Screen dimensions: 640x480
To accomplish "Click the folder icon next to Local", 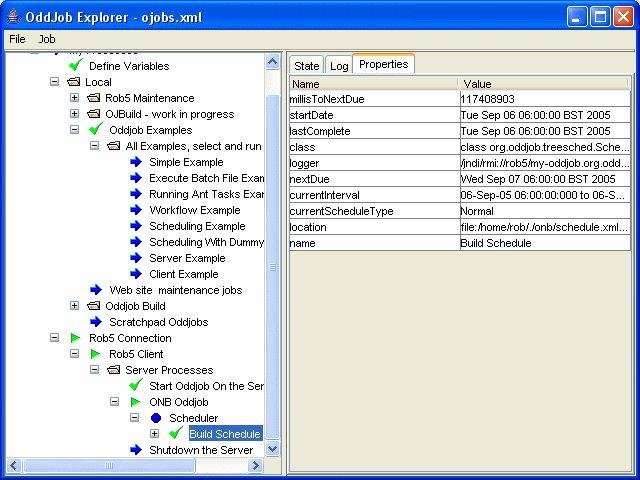I will coord(73,82).
